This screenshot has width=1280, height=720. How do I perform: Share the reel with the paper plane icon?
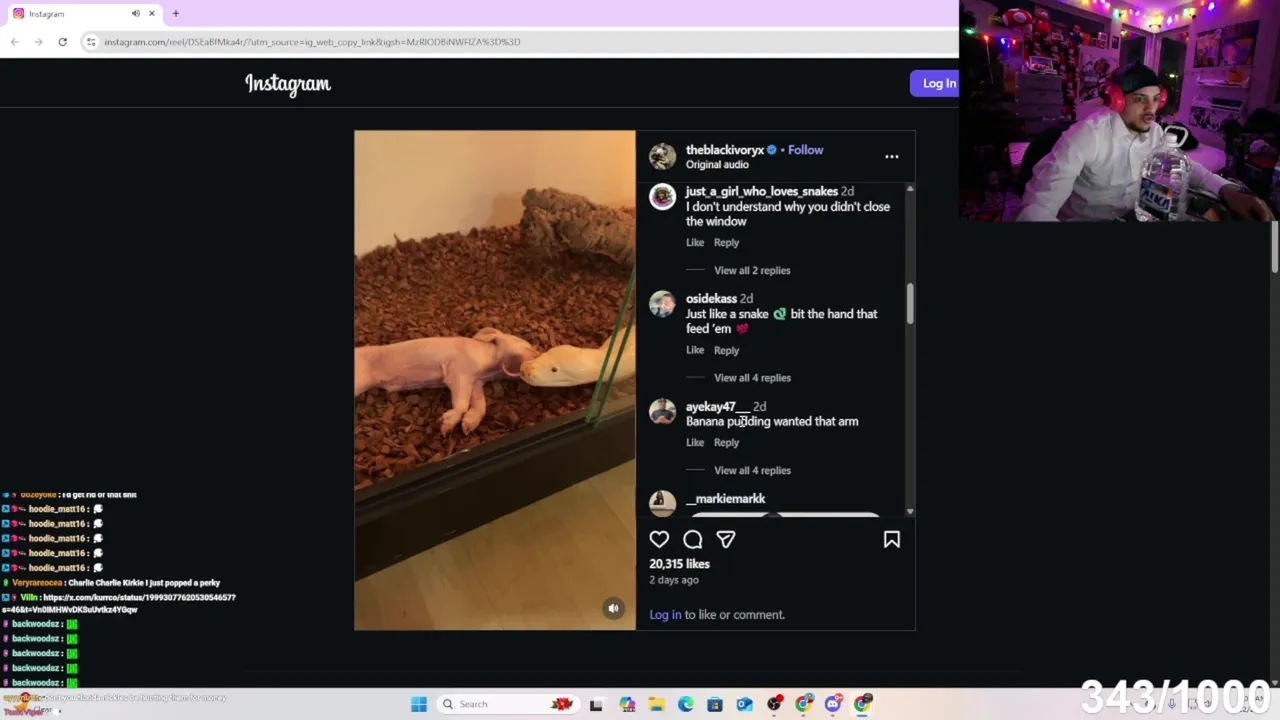(x=726, y=540)
